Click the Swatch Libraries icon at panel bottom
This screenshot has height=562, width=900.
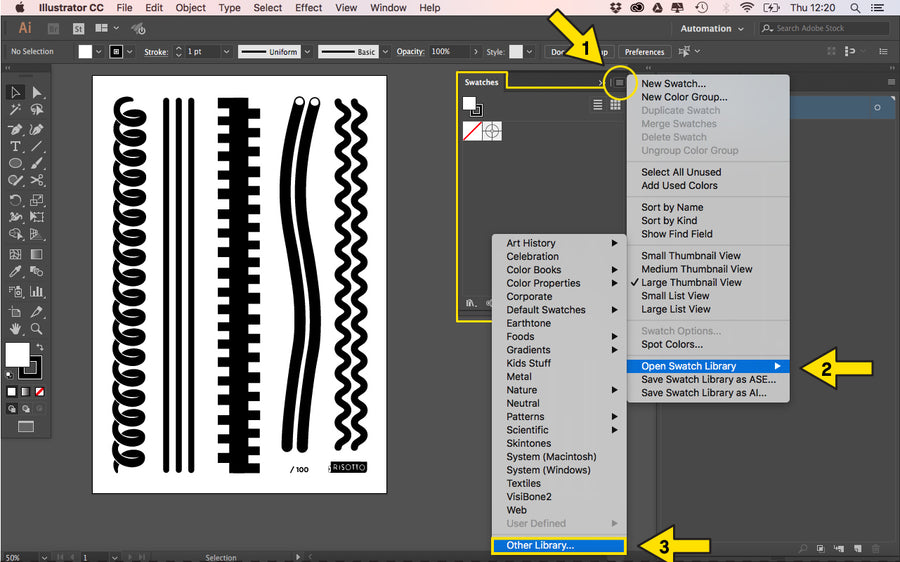(470, 302)
